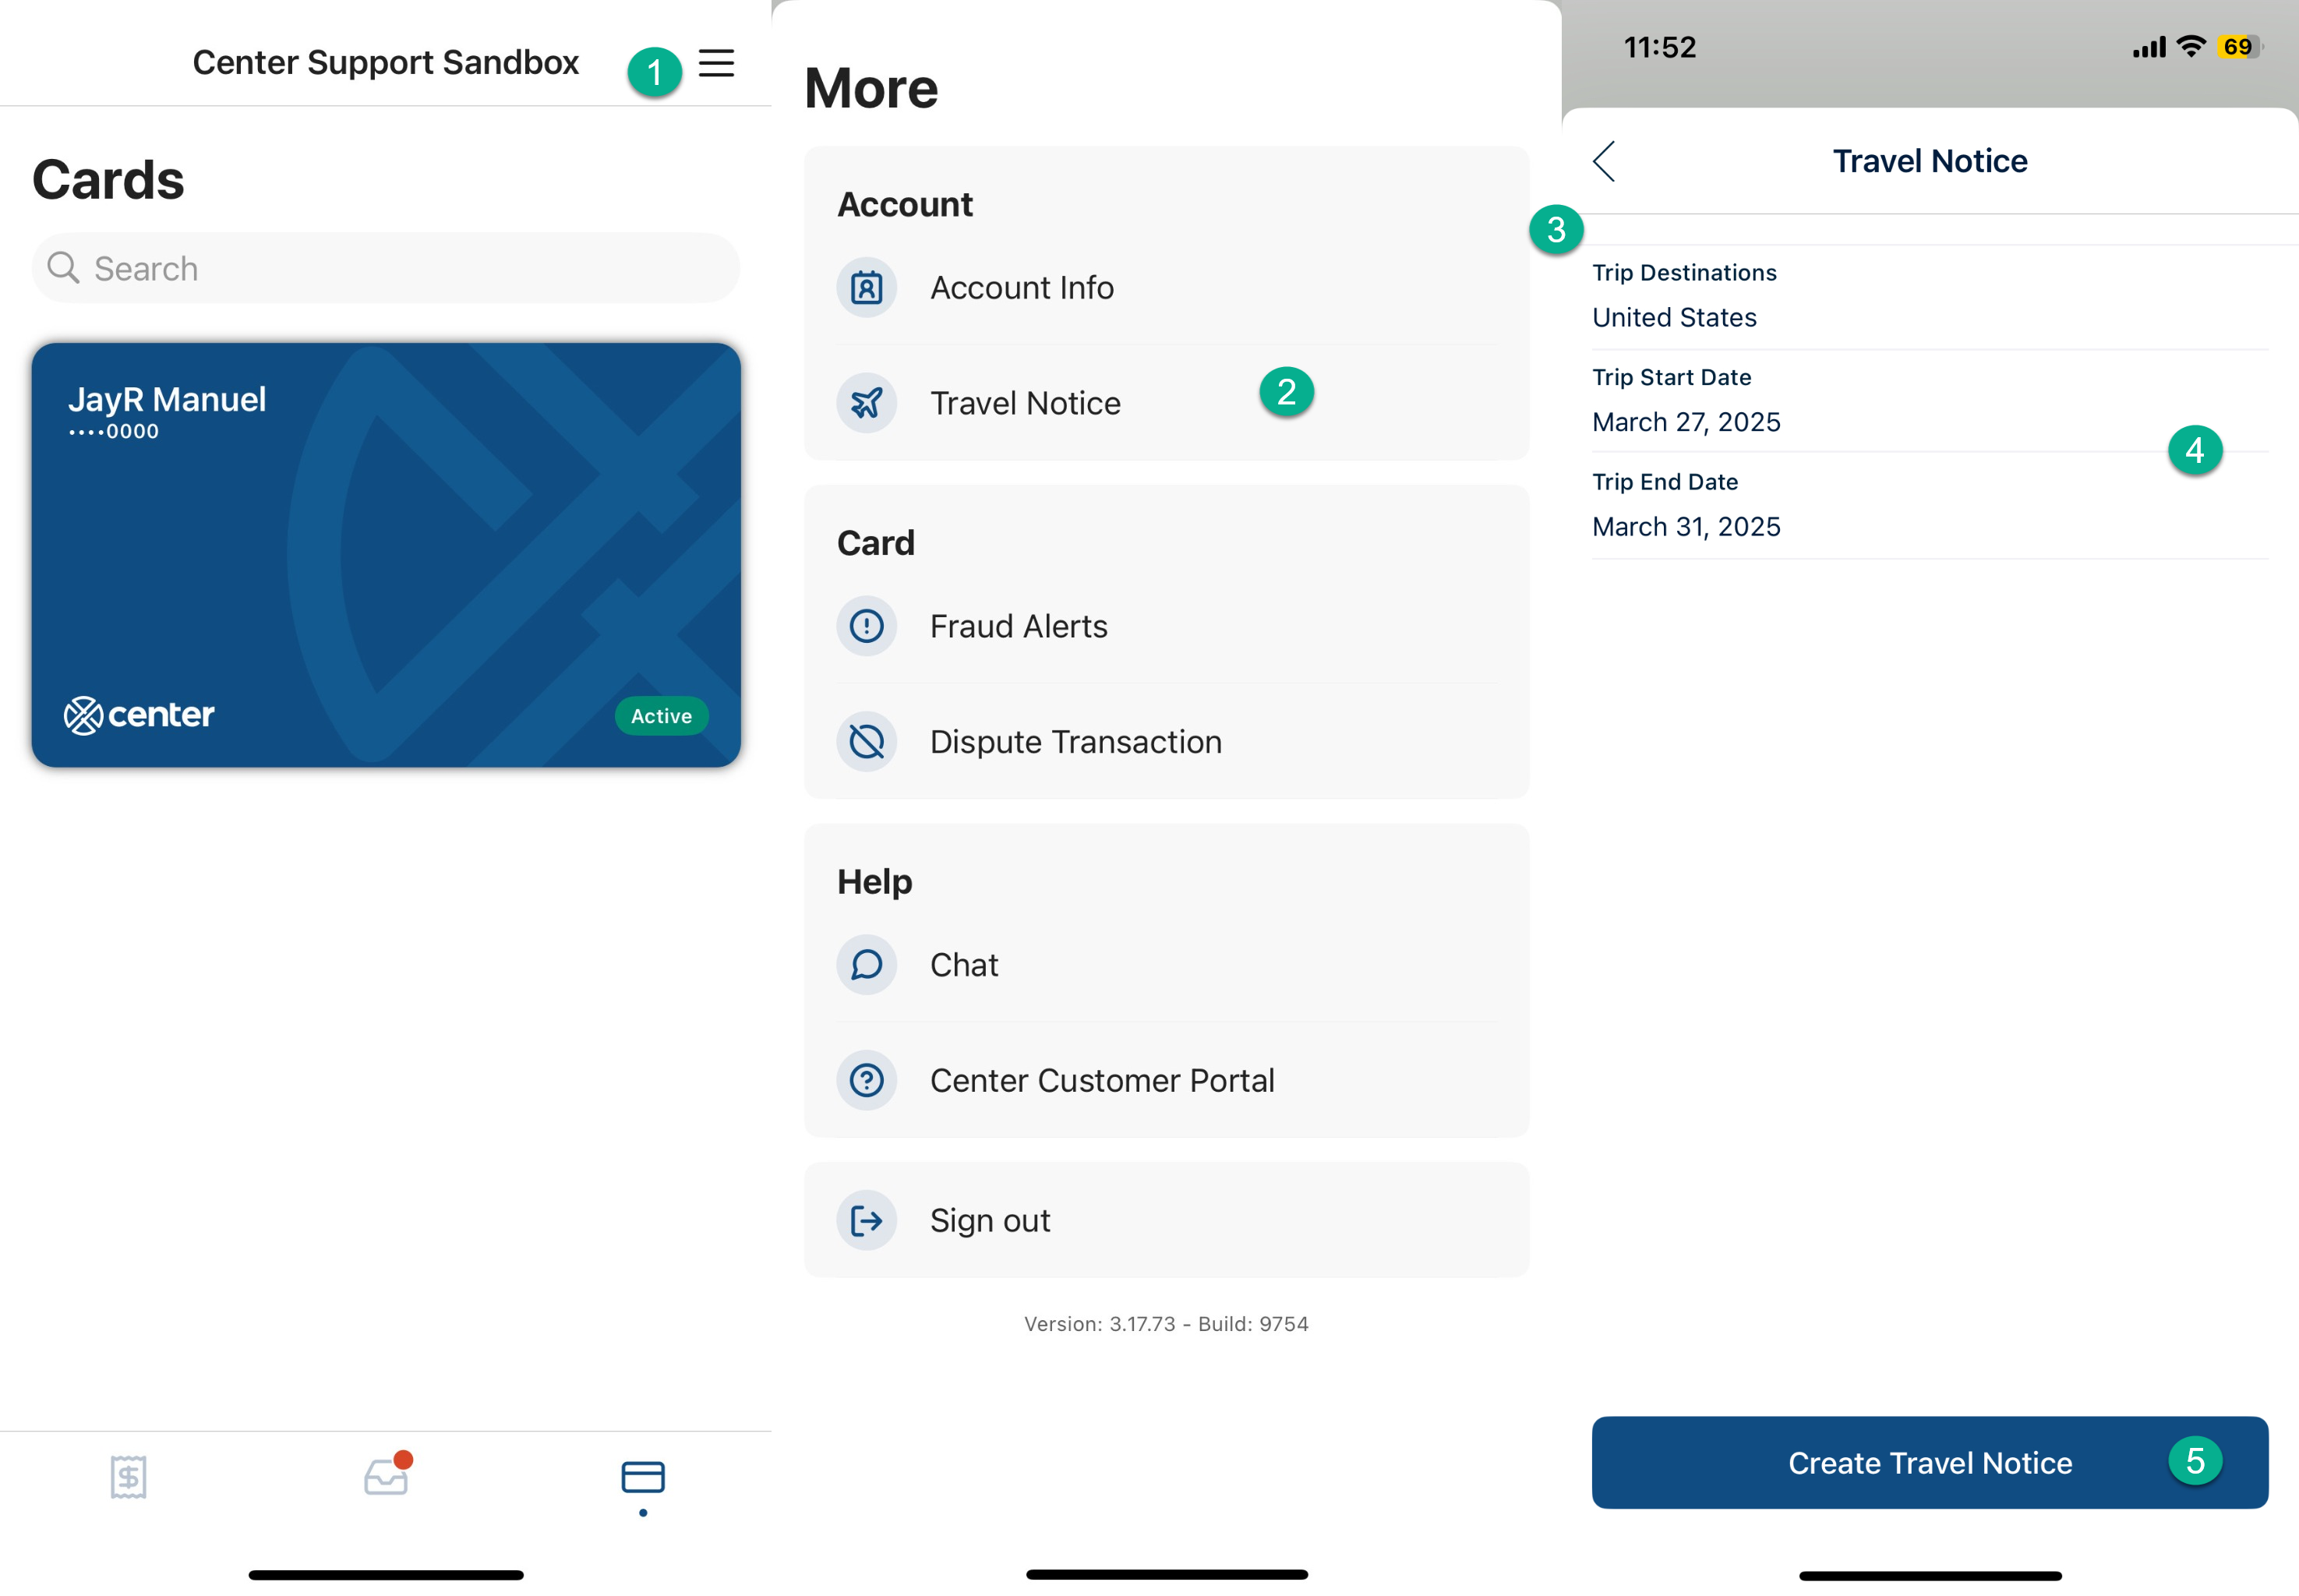Edit Trip Destinations United States field

click(1673, 317)
